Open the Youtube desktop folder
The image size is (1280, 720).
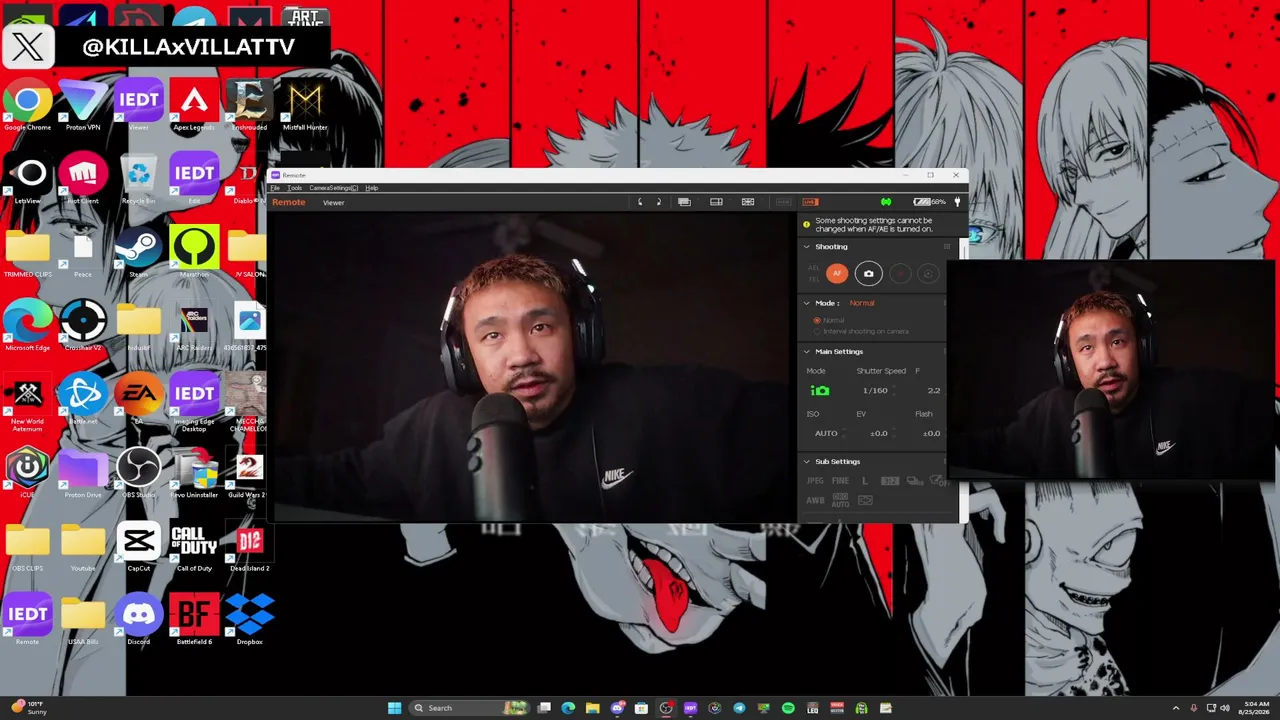[x=83, y=548]
